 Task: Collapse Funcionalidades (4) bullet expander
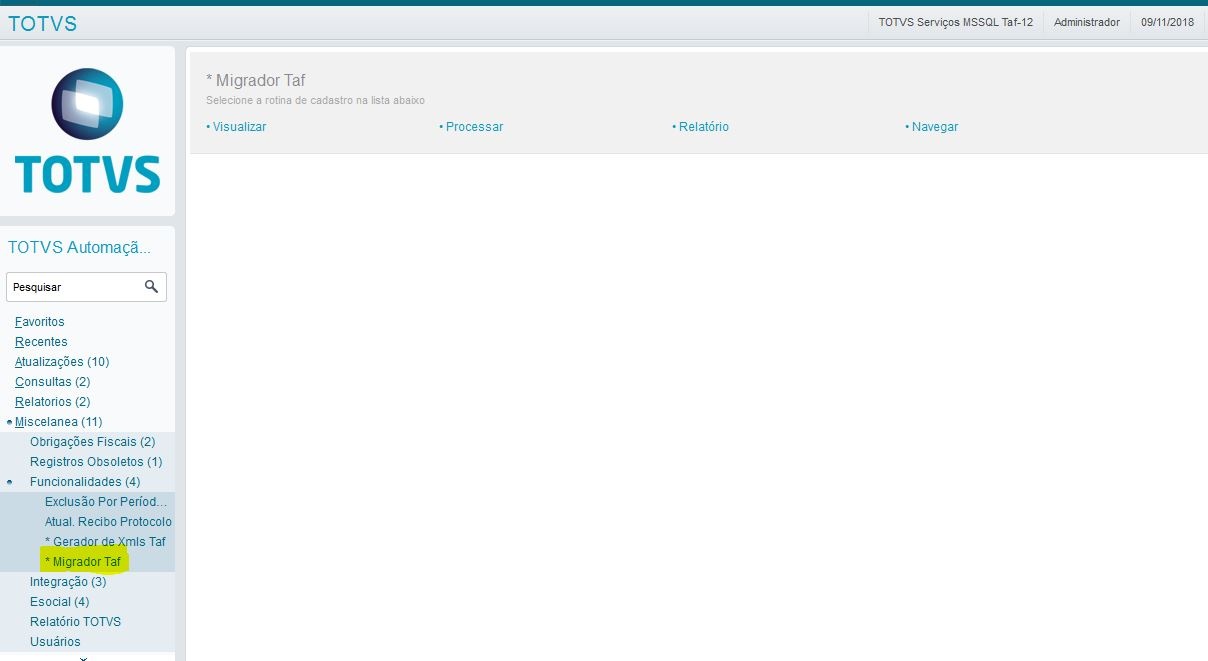[x=9, y=482]
